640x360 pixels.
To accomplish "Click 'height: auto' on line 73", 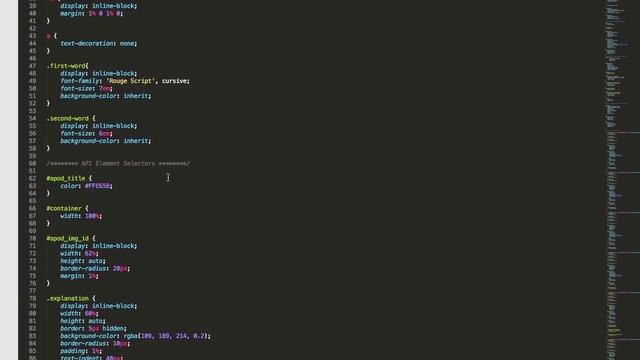I will click(82, 261).
